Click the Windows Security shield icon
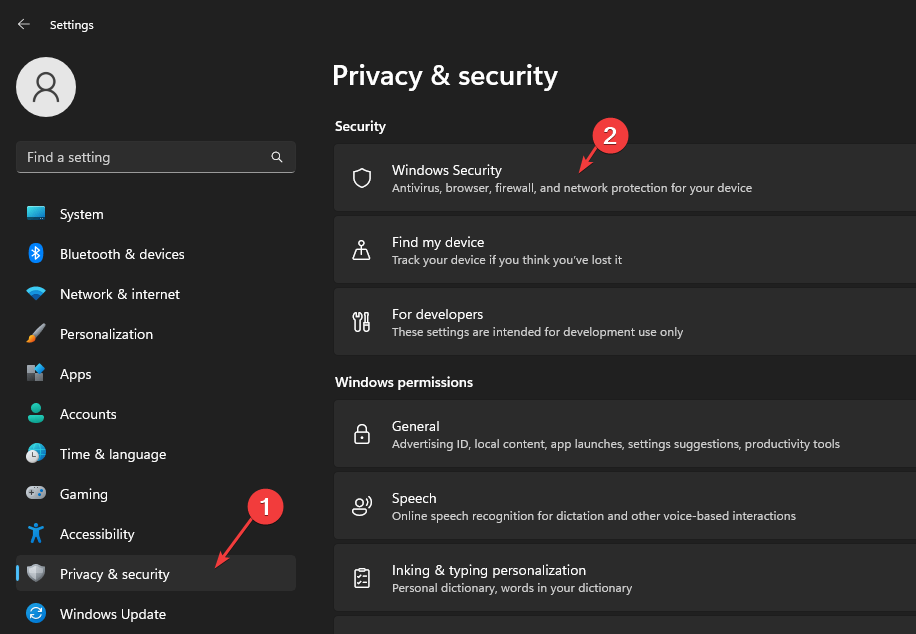Screen dimensions: 916x634 coord(362,178)
